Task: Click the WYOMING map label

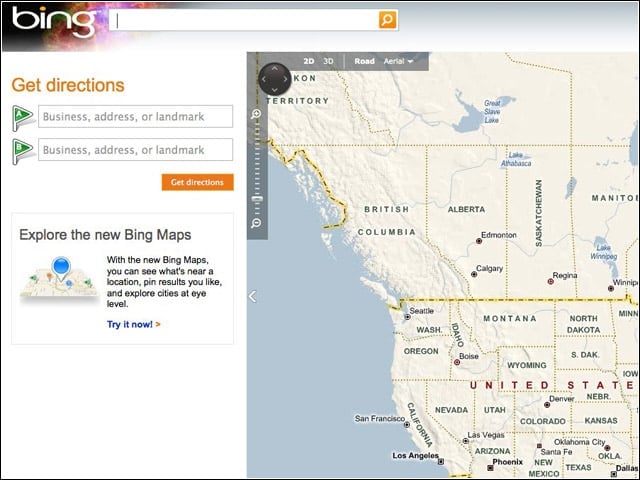Action: (x=527, y=365)
